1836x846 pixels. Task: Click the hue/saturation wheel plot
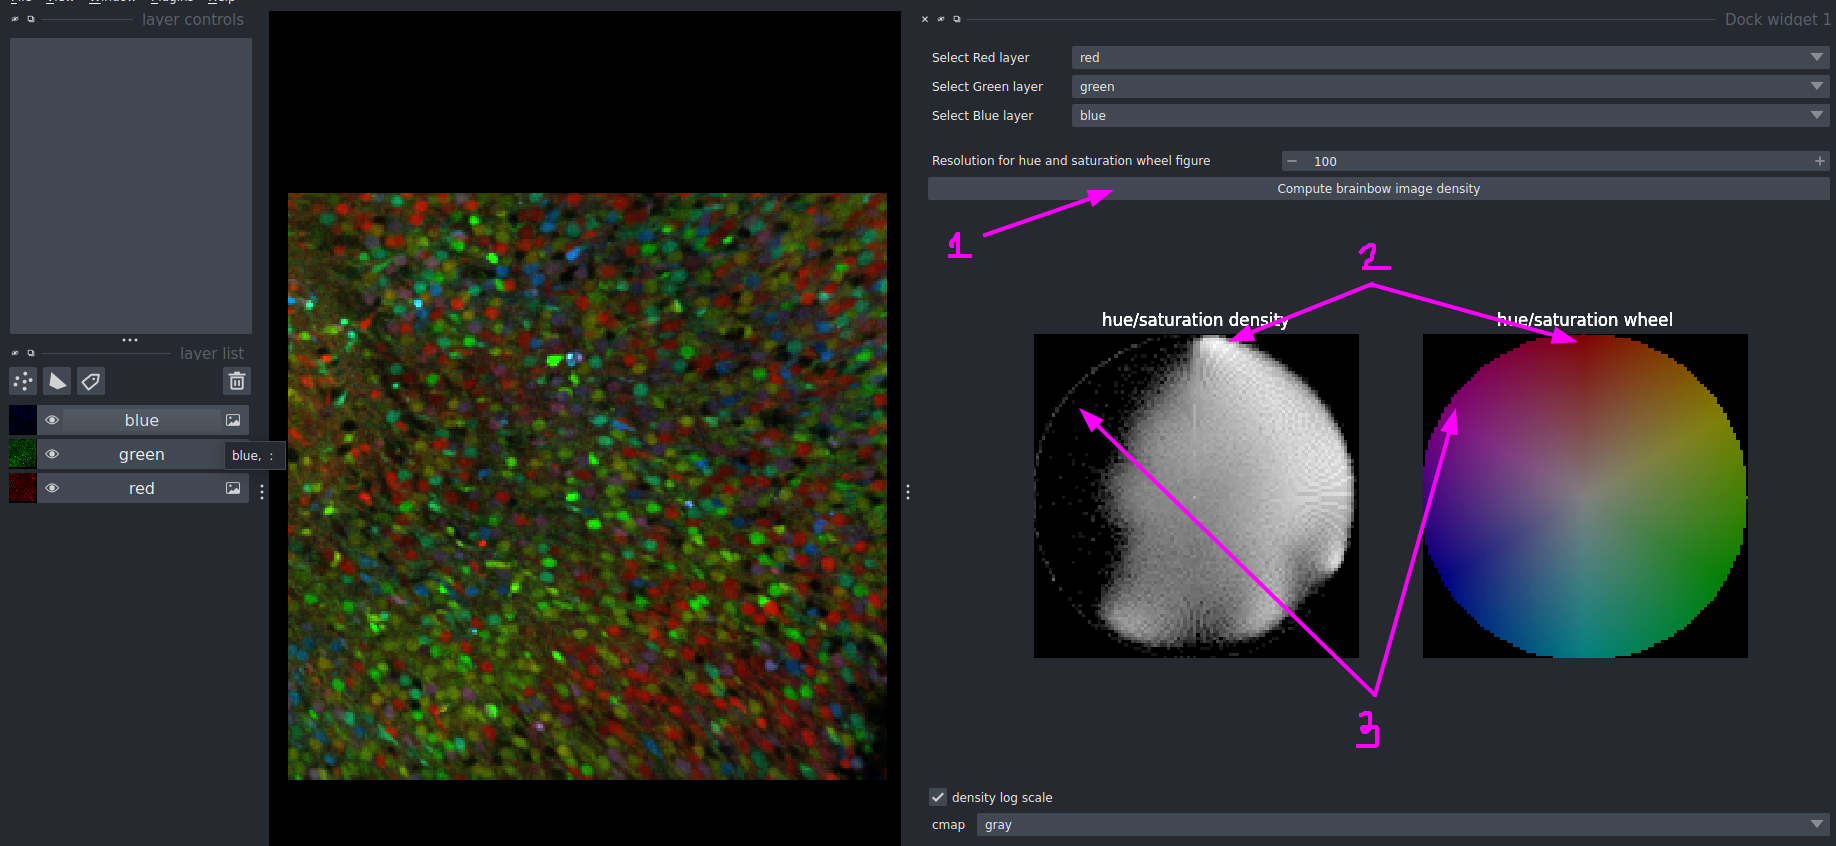pos(1585,496)
